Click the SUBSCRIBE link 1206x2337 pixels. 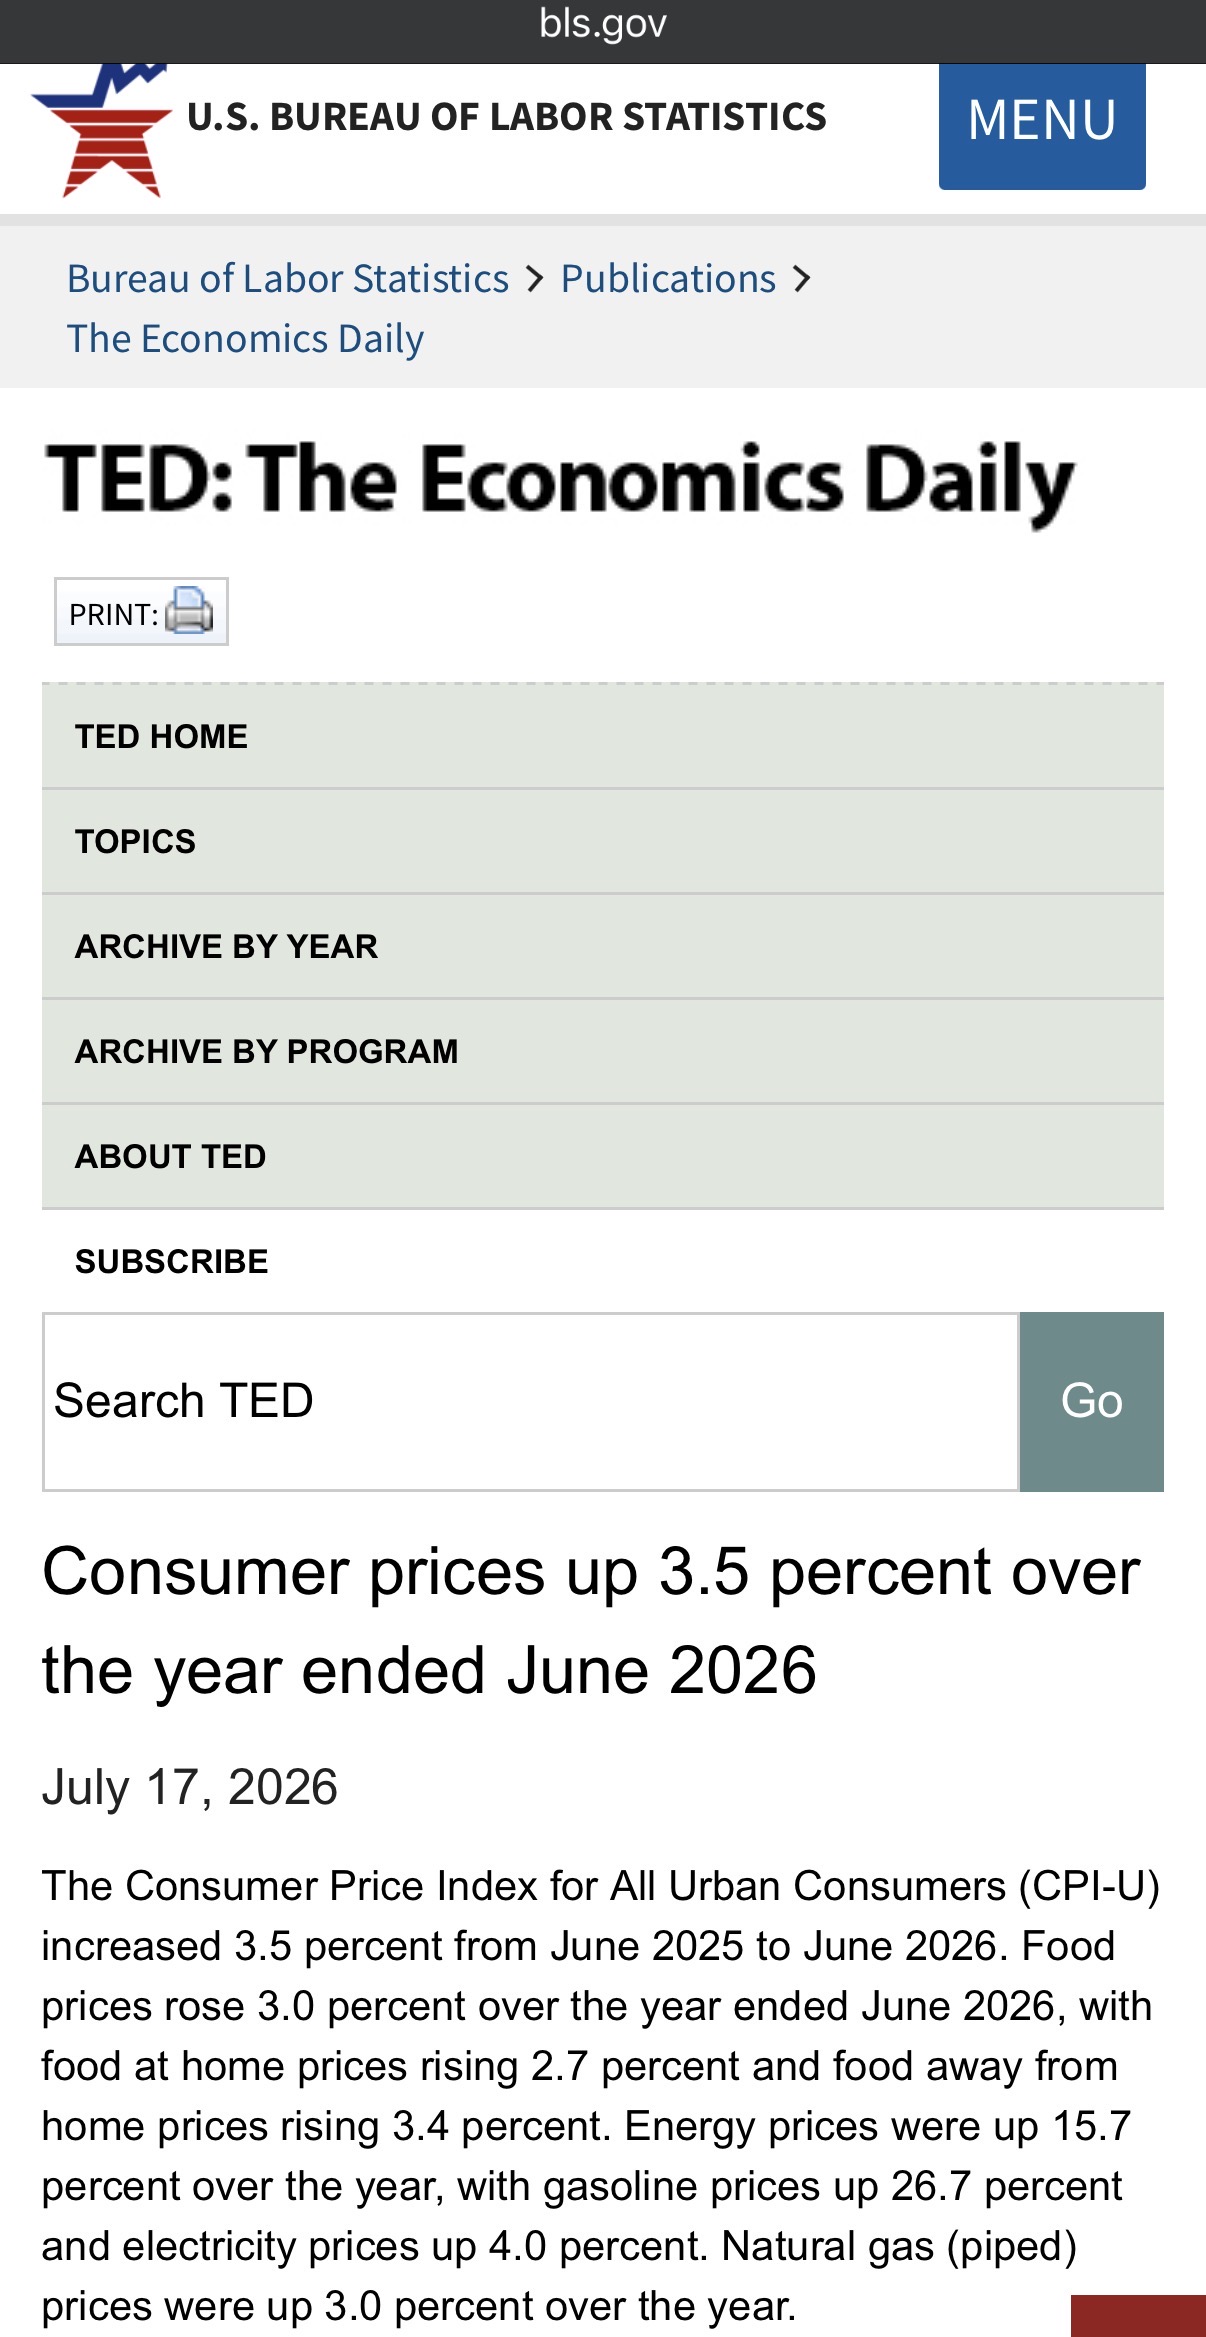point(172,1261)
